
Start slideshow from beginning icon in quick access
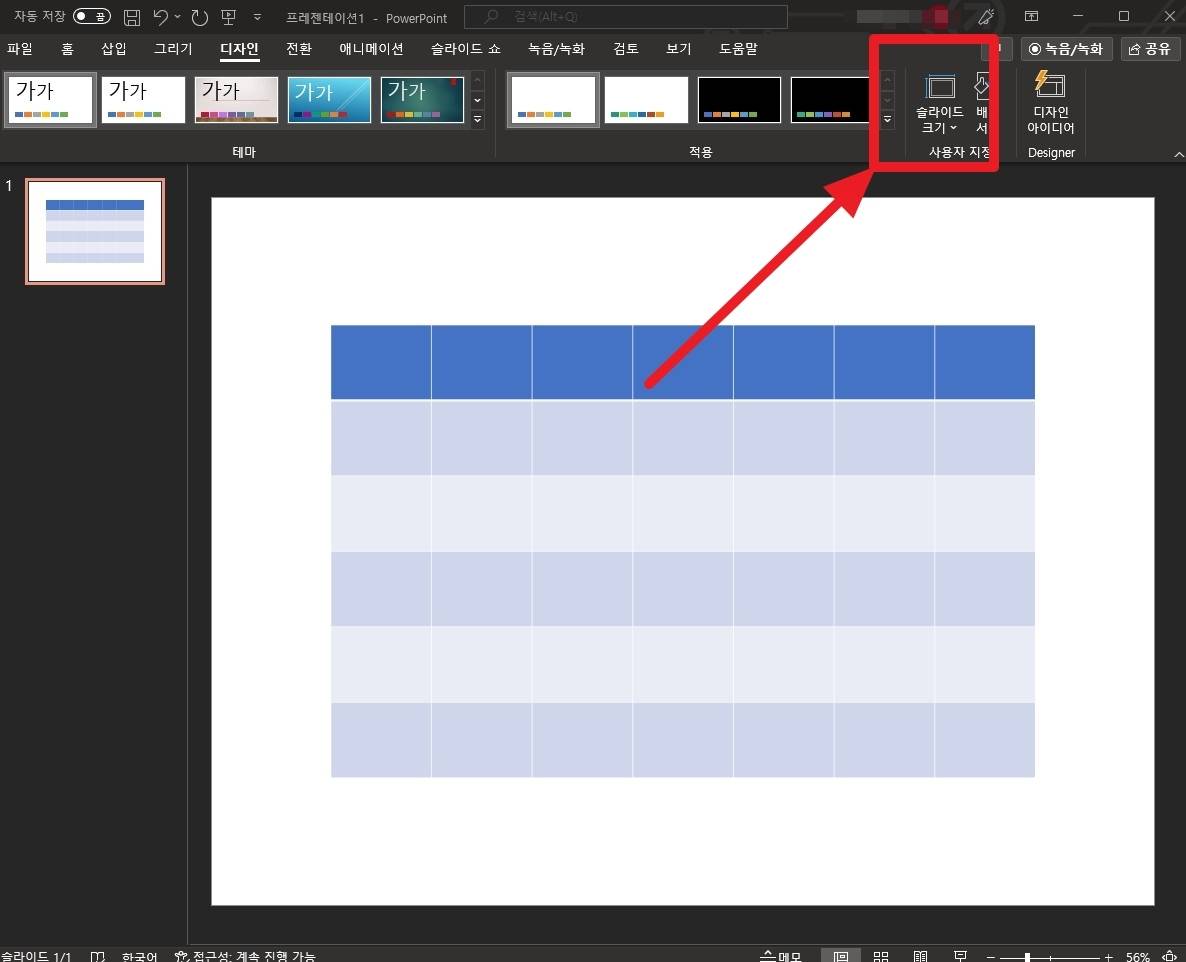click(228, 17)
